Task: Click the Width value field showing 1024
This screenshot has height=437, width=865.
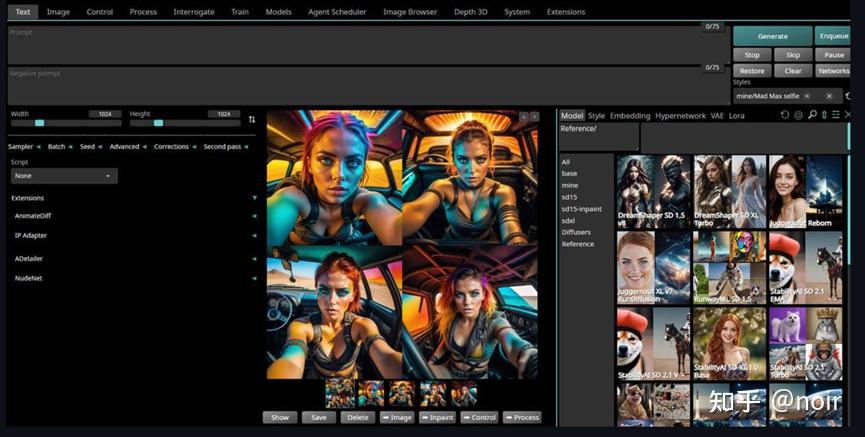Action: coord(105,114)
